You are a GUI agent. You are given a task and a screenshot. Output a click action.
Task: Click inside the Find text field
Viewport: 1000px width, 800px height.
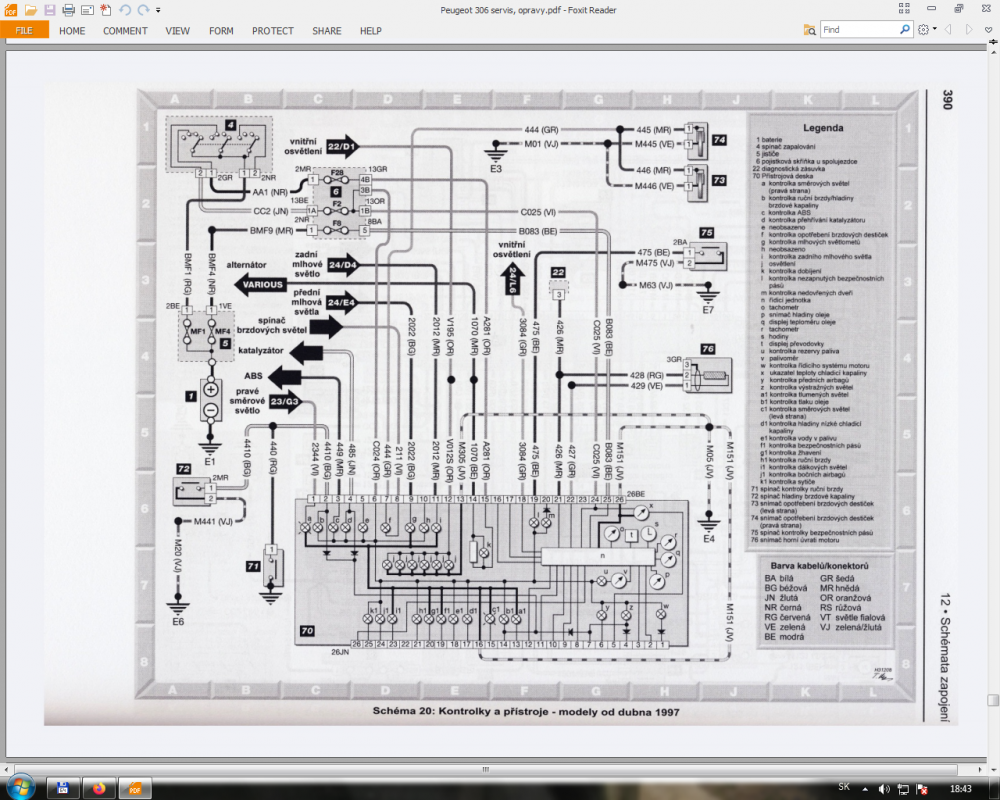(x=860, y=29)
